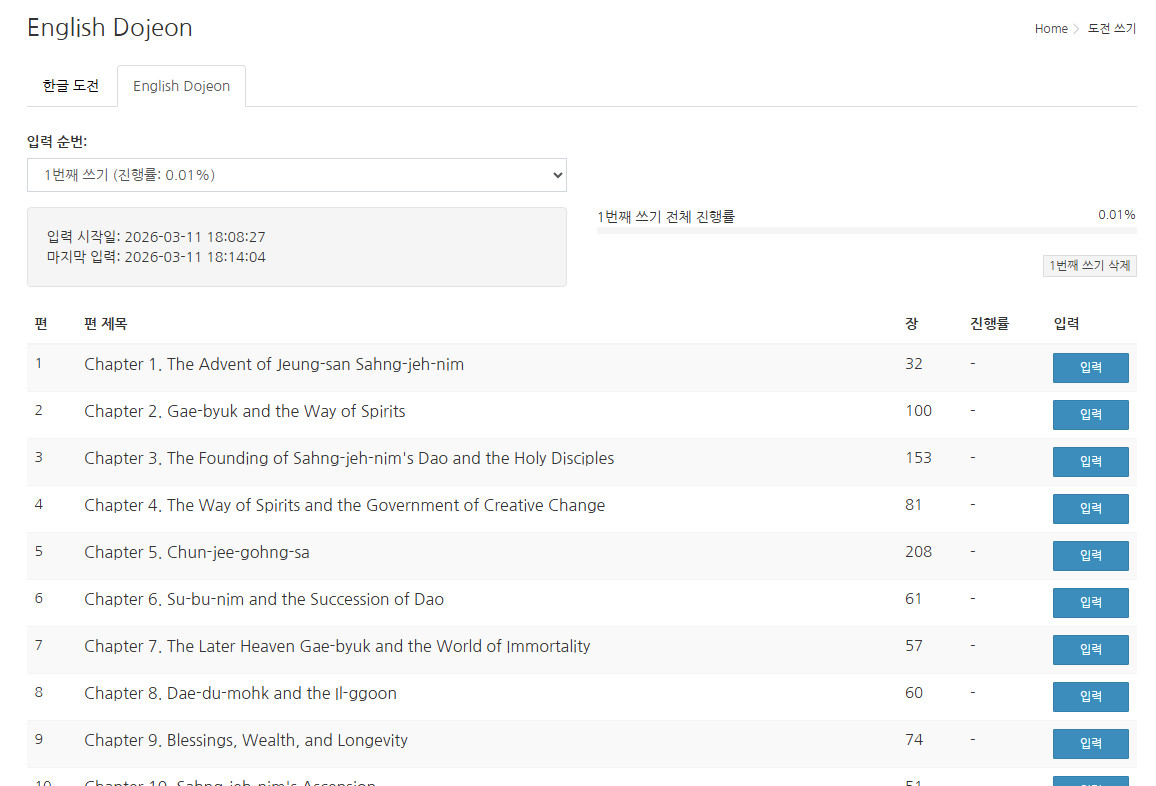Select the English Dojeon tab
1156x786 pixels.
tap(181, 86)
